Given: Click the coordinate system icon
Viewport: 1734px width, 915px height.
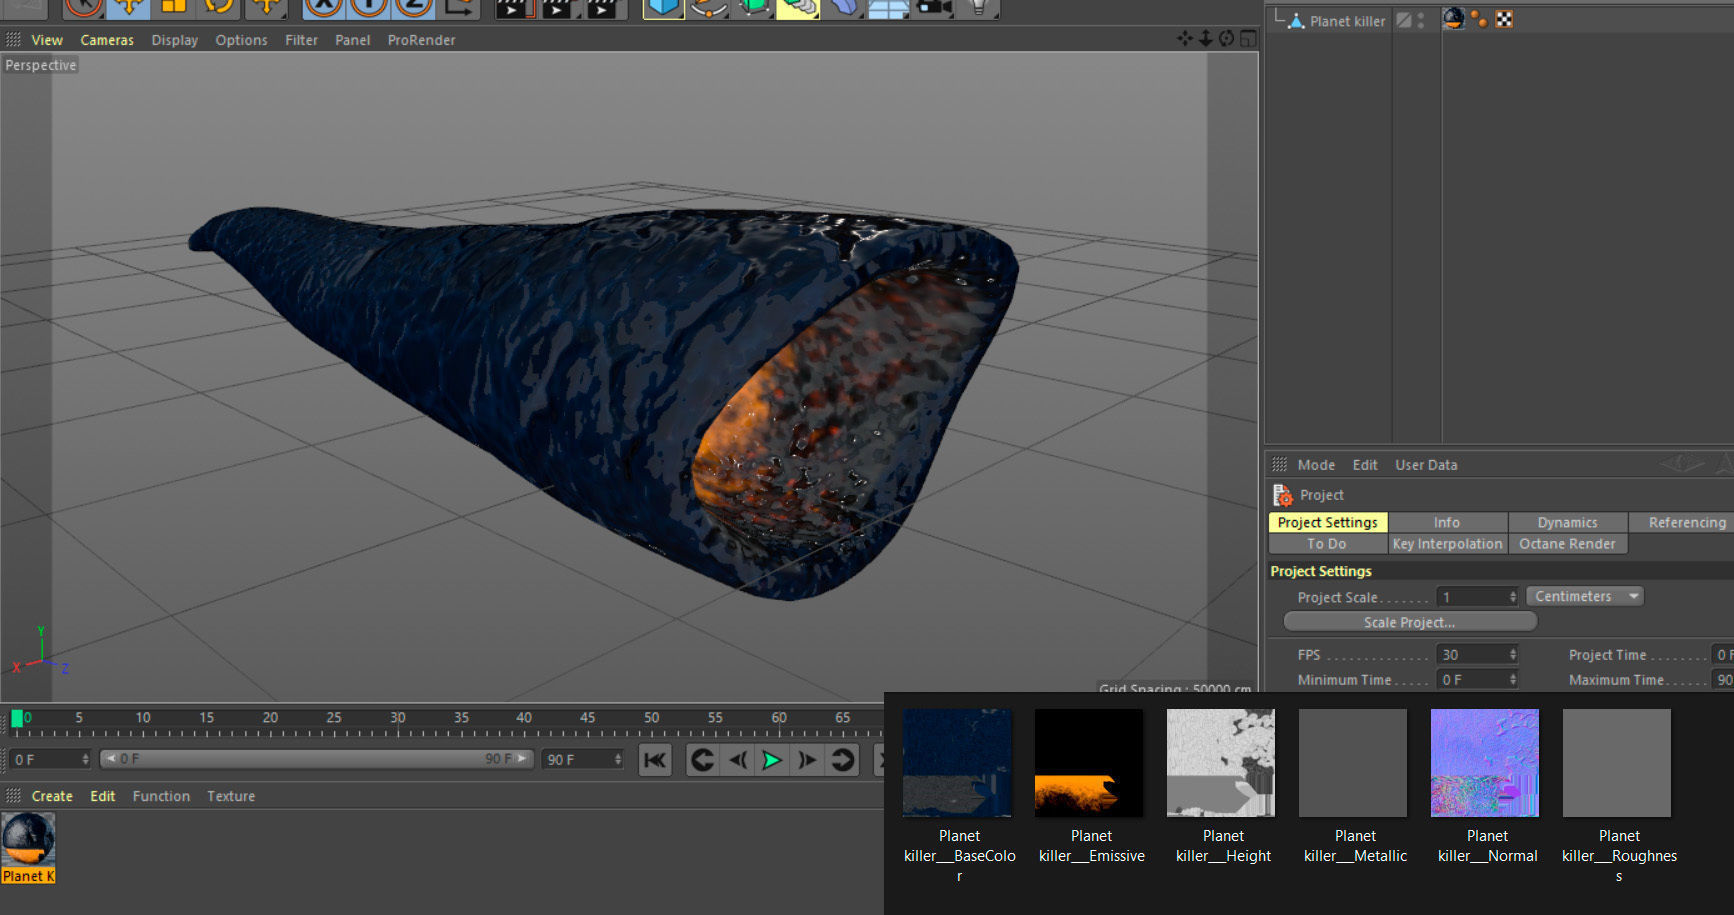Looking at the screenshot, I should [460, 8].
